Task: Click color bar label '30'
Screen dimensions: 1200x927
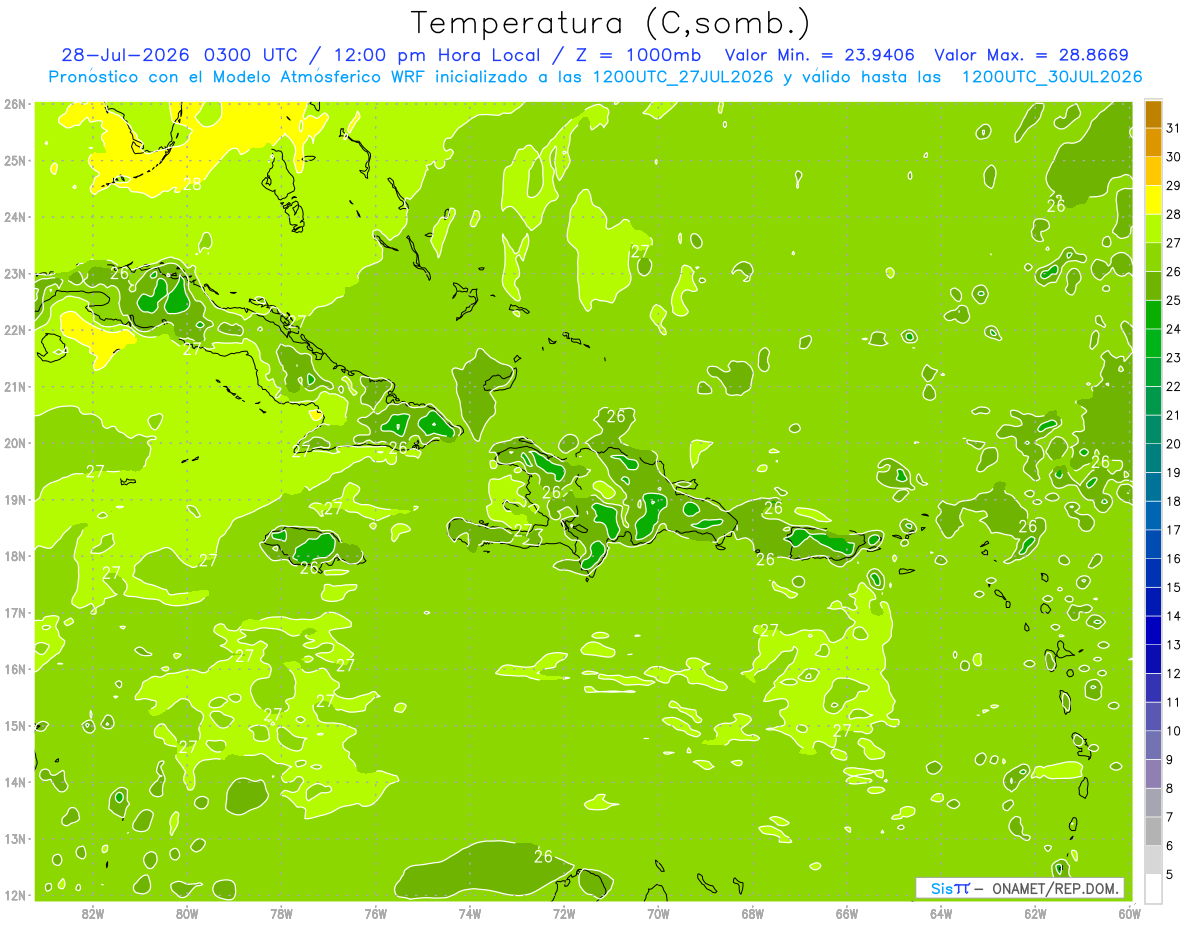Action: (1173, 157)
